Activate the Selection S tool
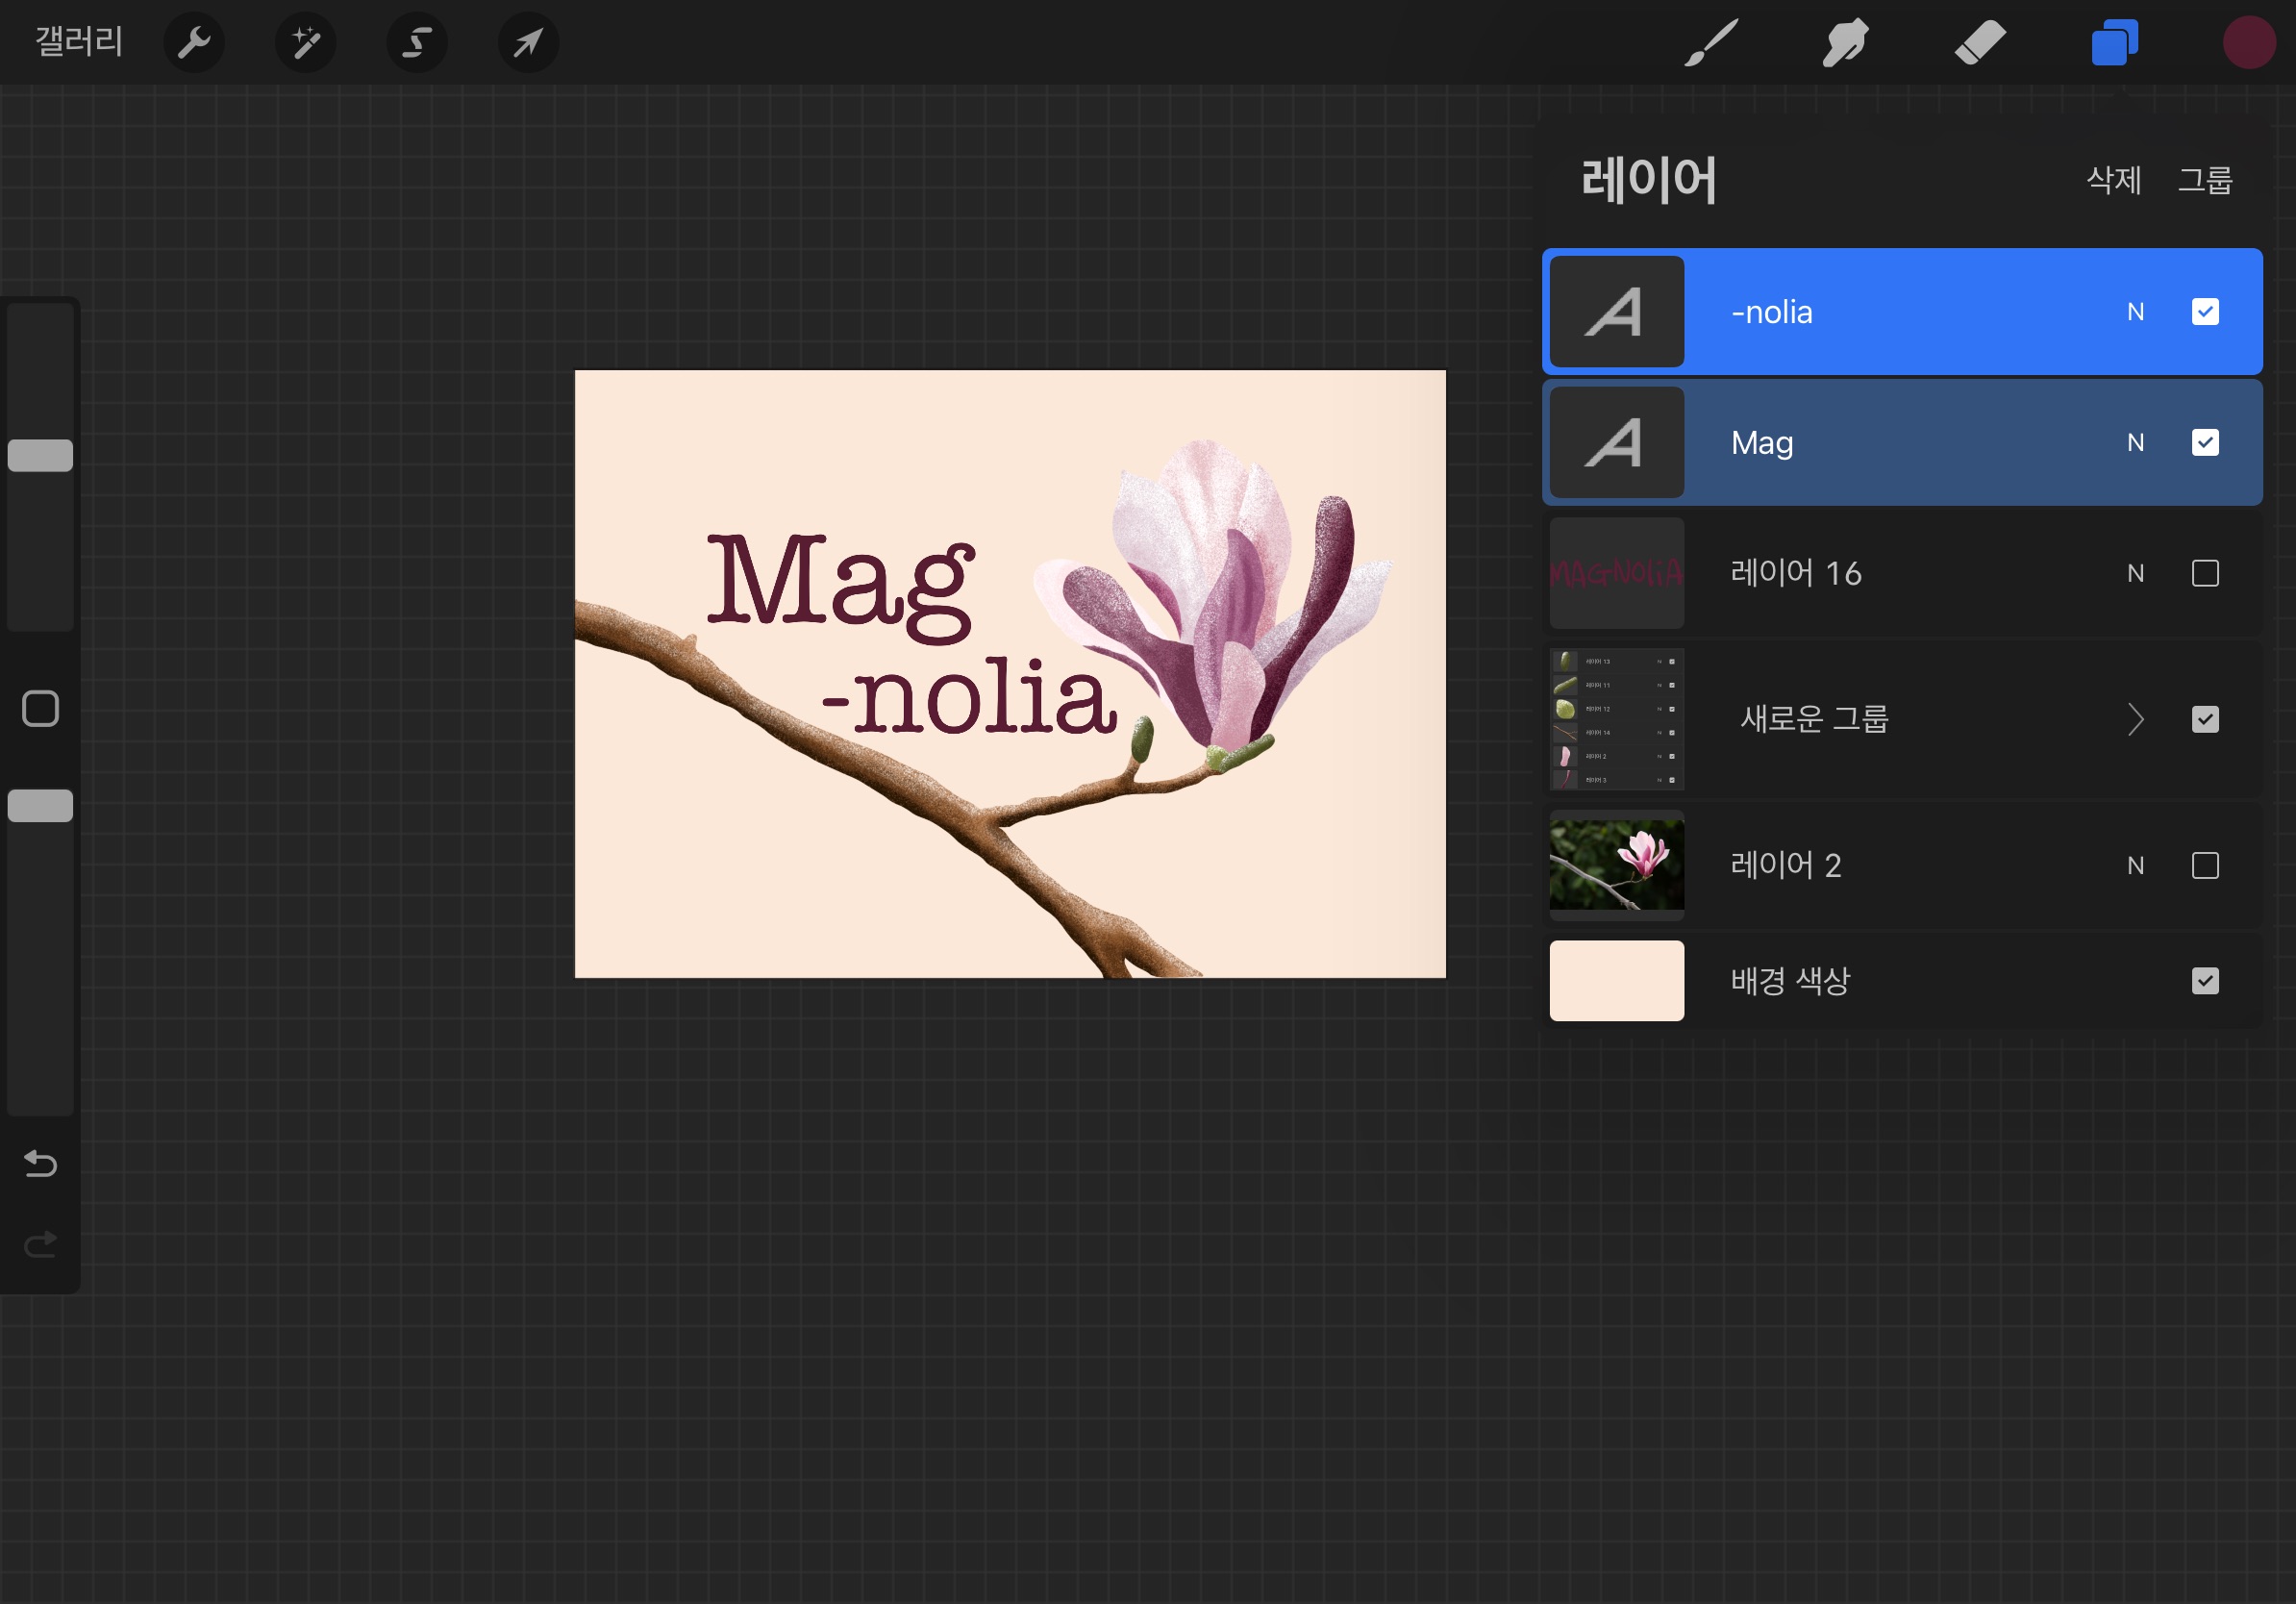2296x1604 pixels. click(x=417, y=43)
